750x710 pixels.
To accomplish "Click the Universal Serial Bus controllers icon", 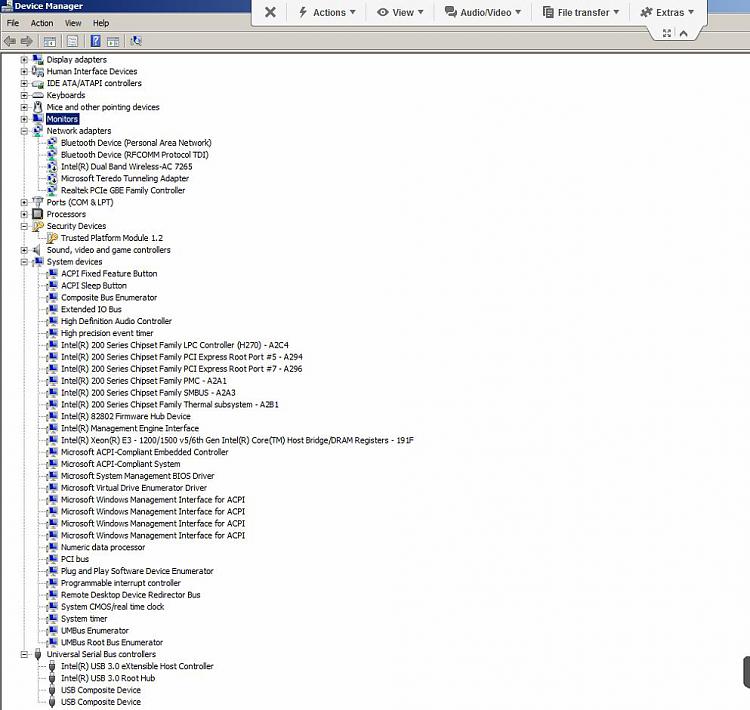I will point(38,654).
